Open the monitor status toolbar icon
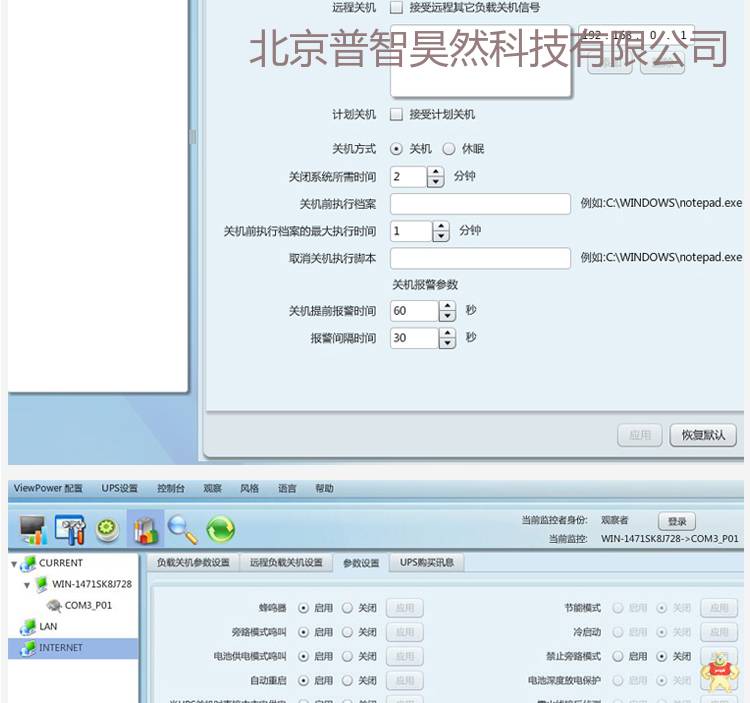Screen dimensions: 750x703 [33, 529]
